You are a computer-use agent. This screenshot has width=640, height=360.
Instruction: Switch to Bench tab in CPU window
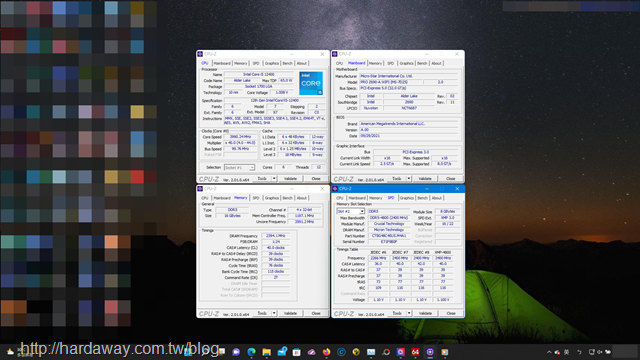(x=287, y=63)
